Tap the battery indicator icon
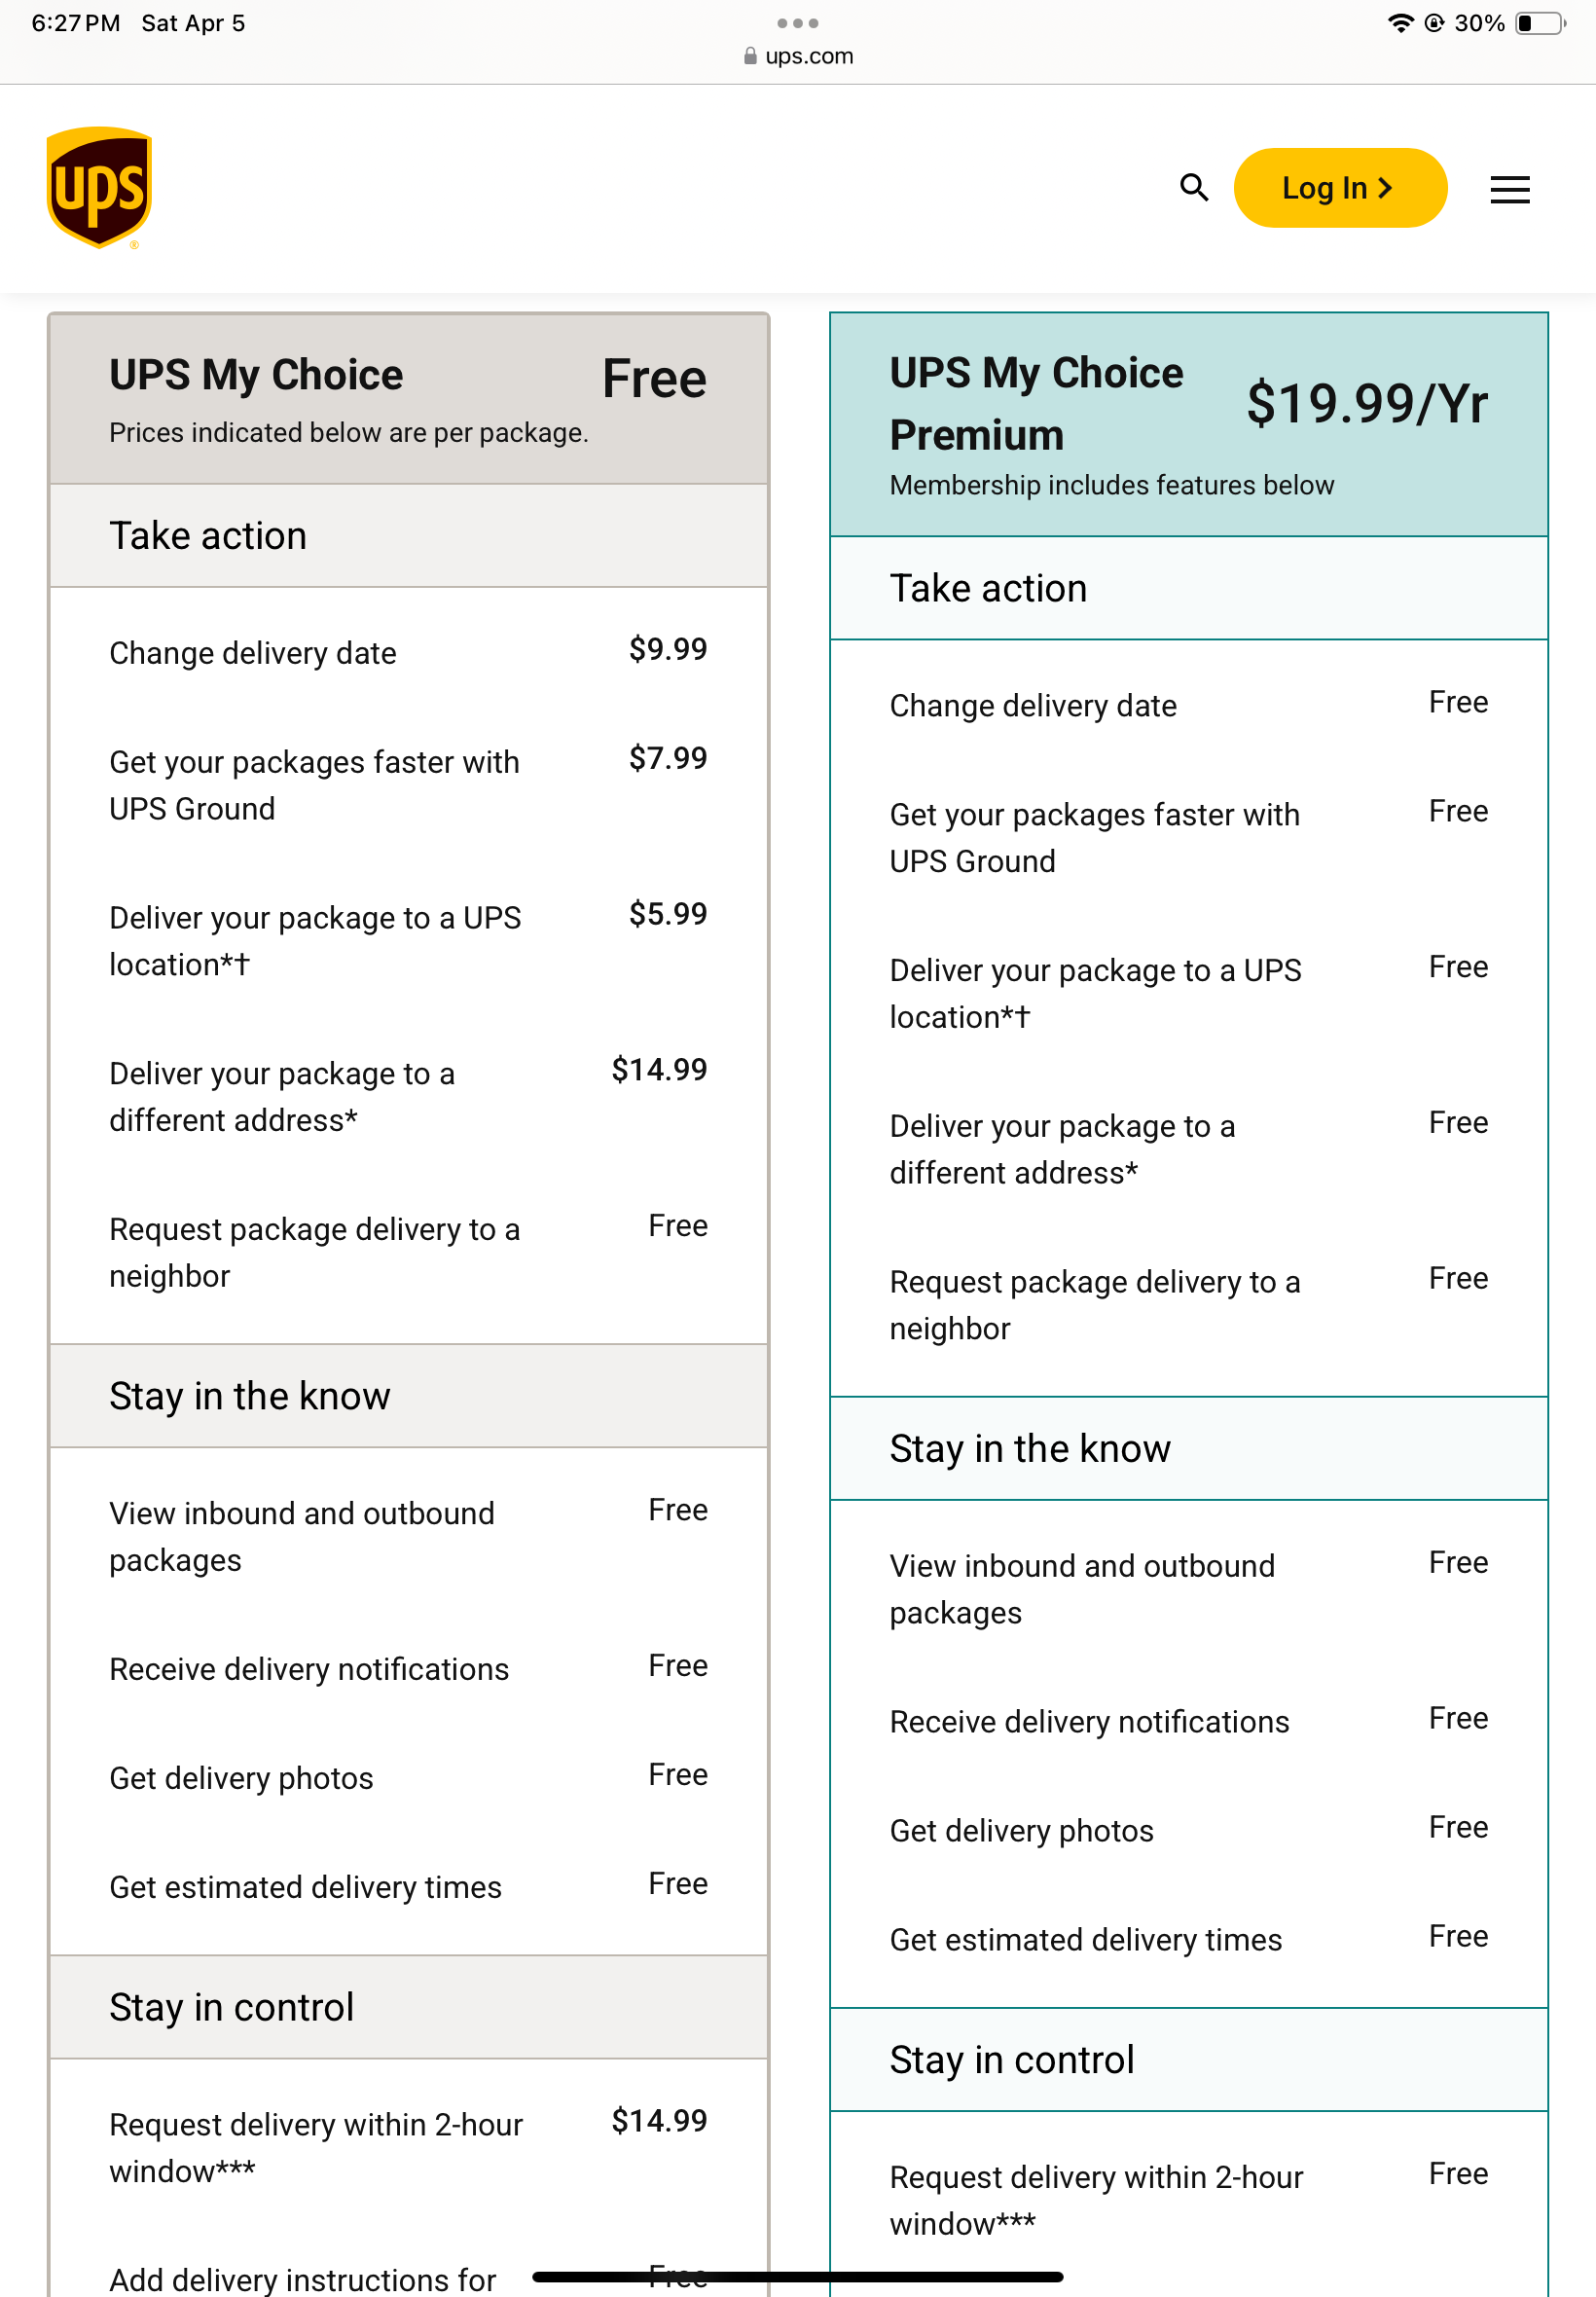 click(1539, 23)
